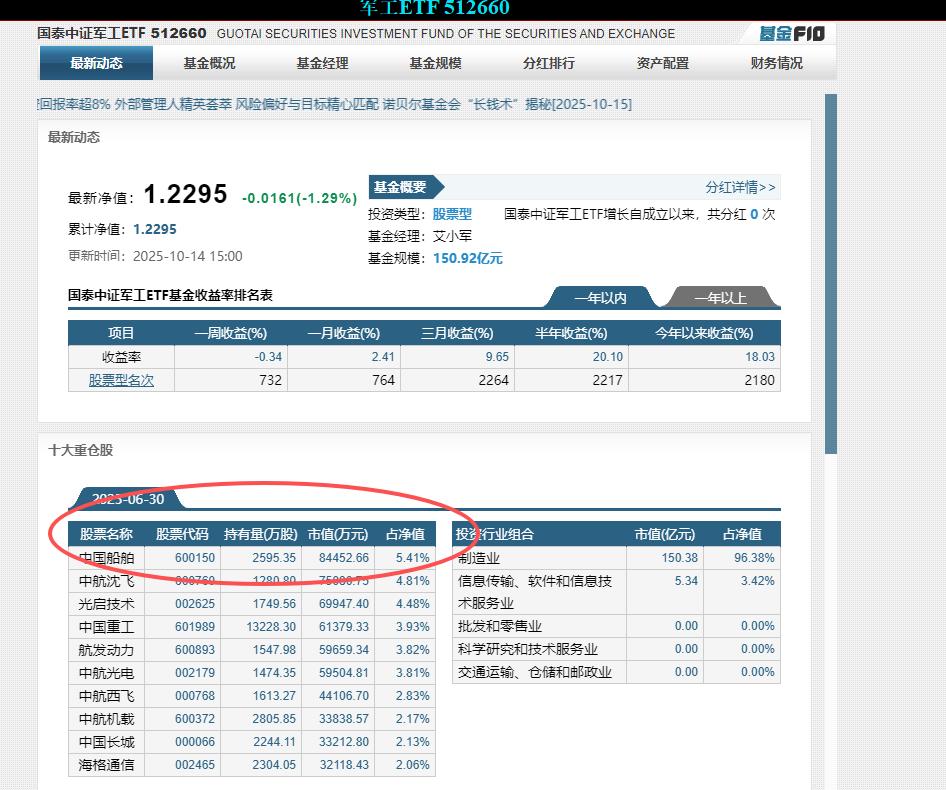Open the 资产配置 tab
946x790 pixels.
pos(662,63)
